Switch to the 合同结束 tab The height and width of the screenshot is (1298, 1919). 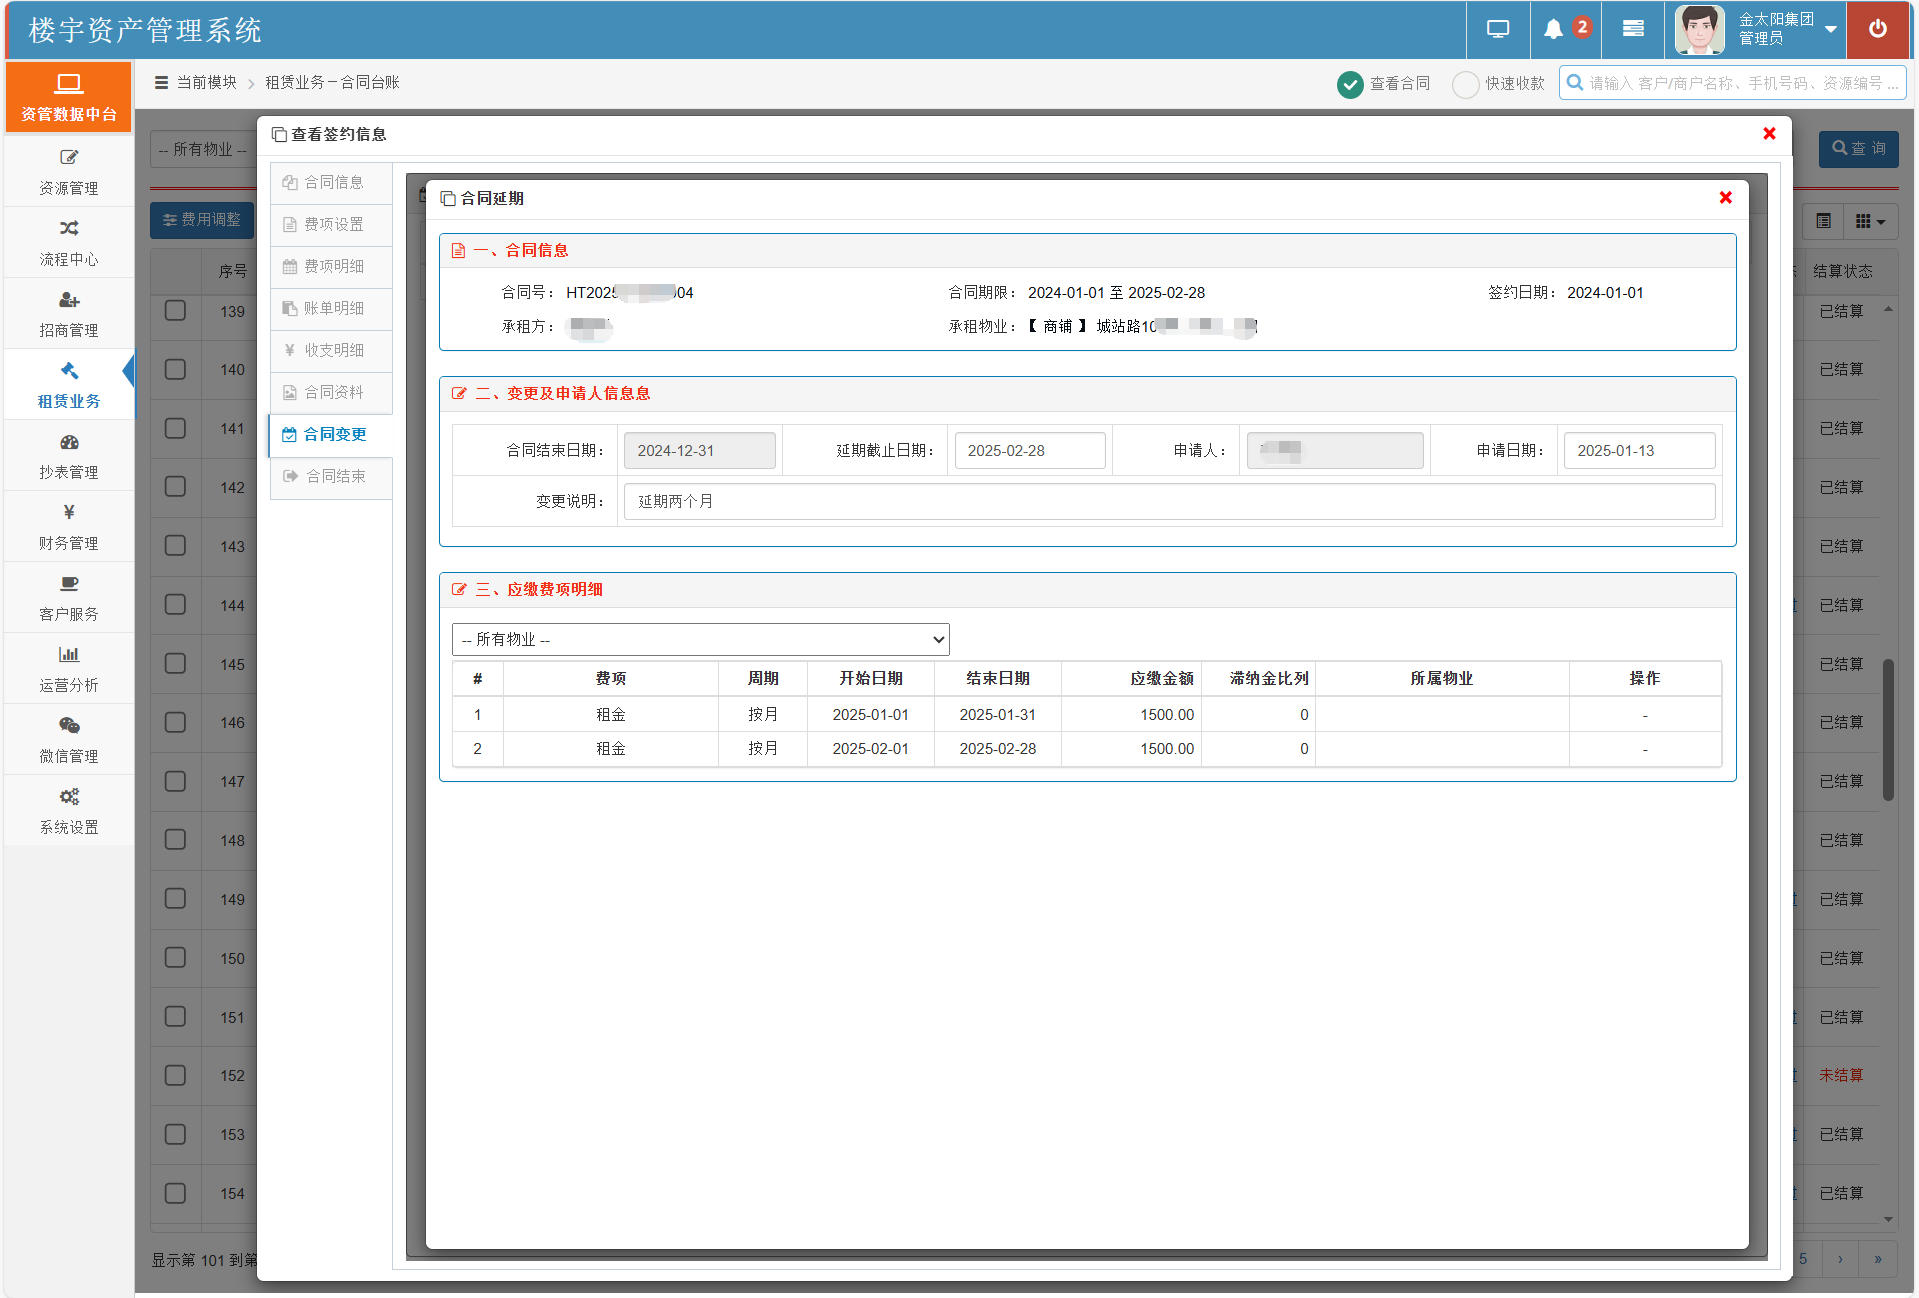(331, 476)
